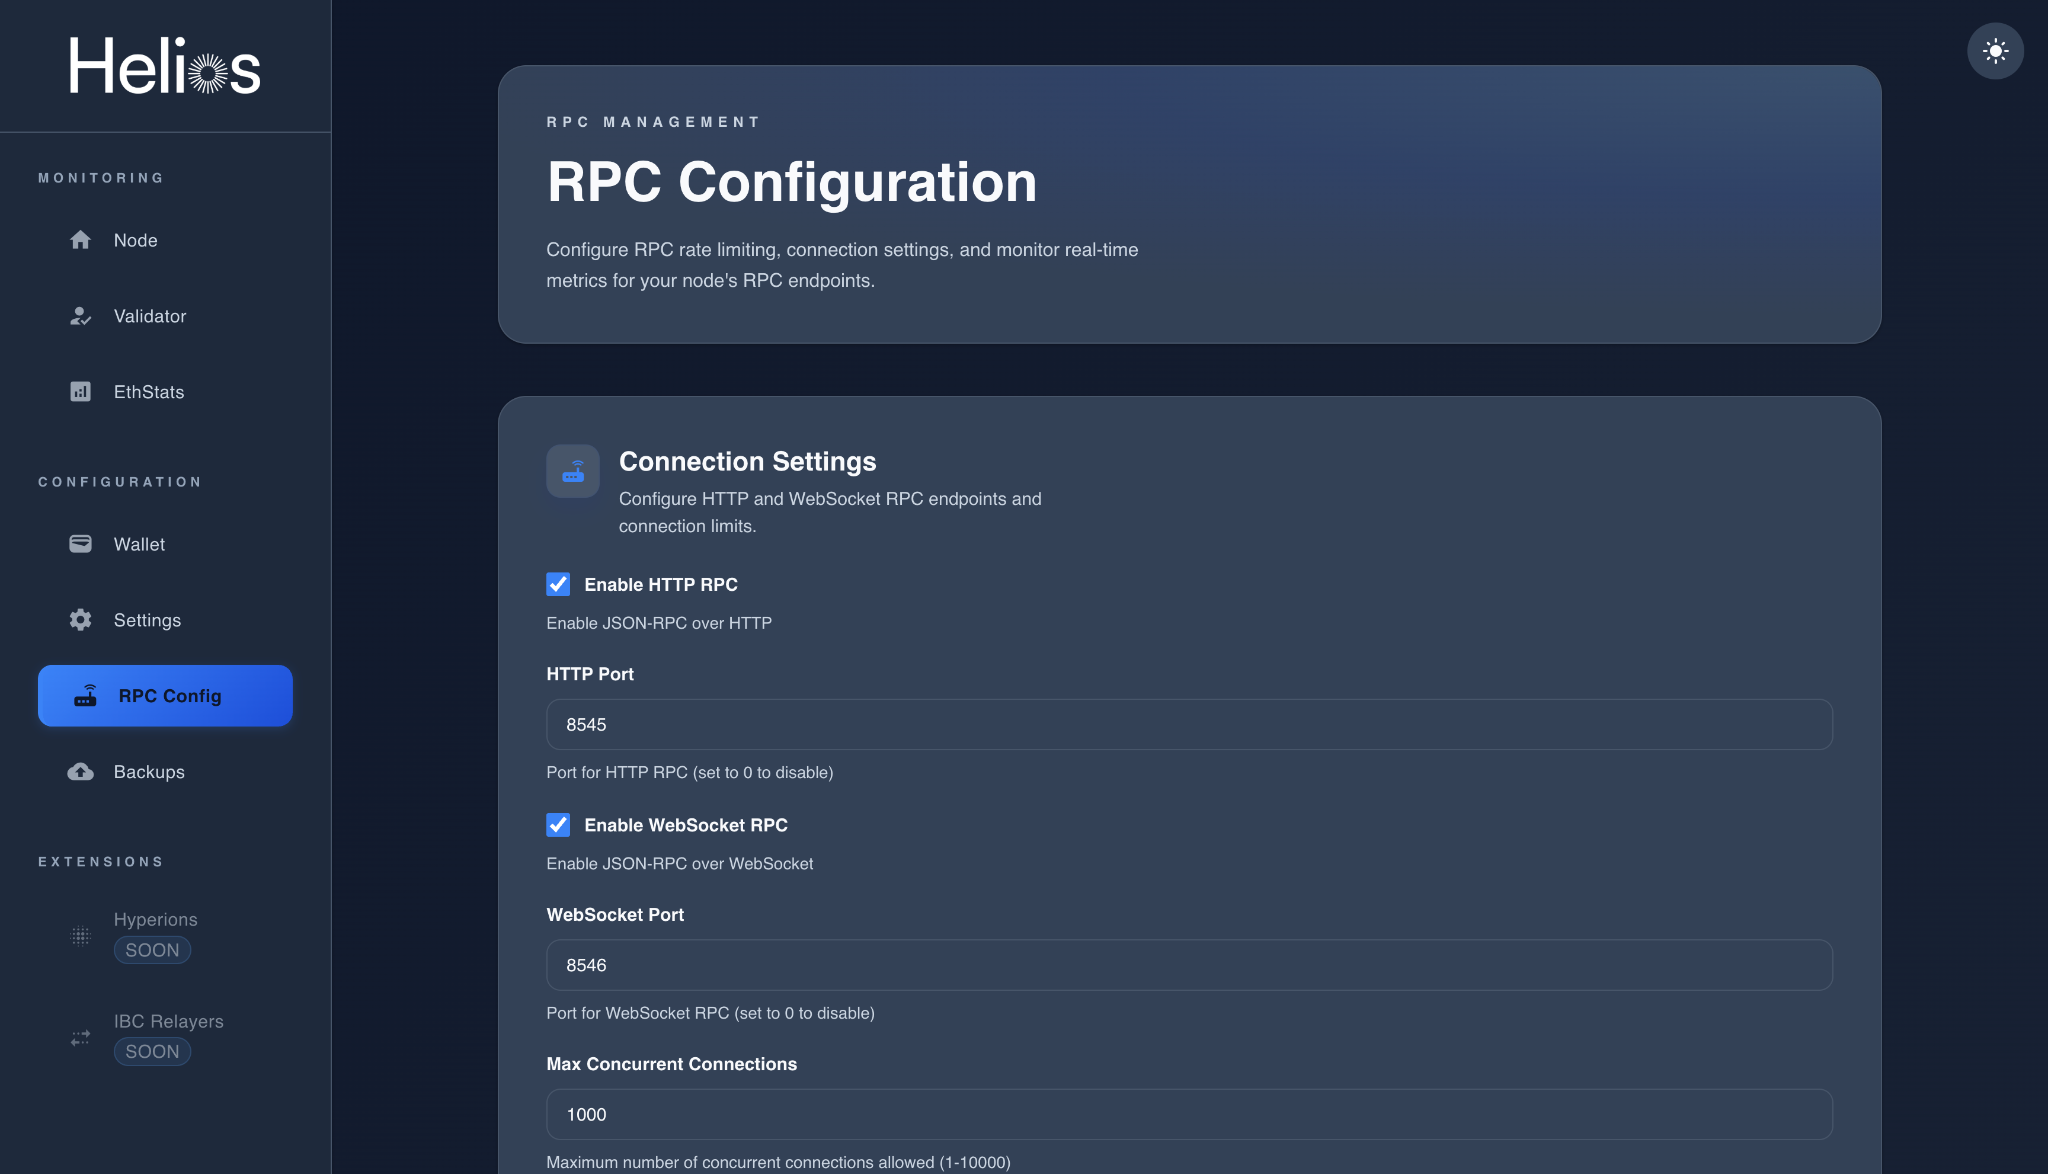The width and height of the screenshot is (2048, 1174).
Task: Open Settings using the gear icon
Action: 80,620
